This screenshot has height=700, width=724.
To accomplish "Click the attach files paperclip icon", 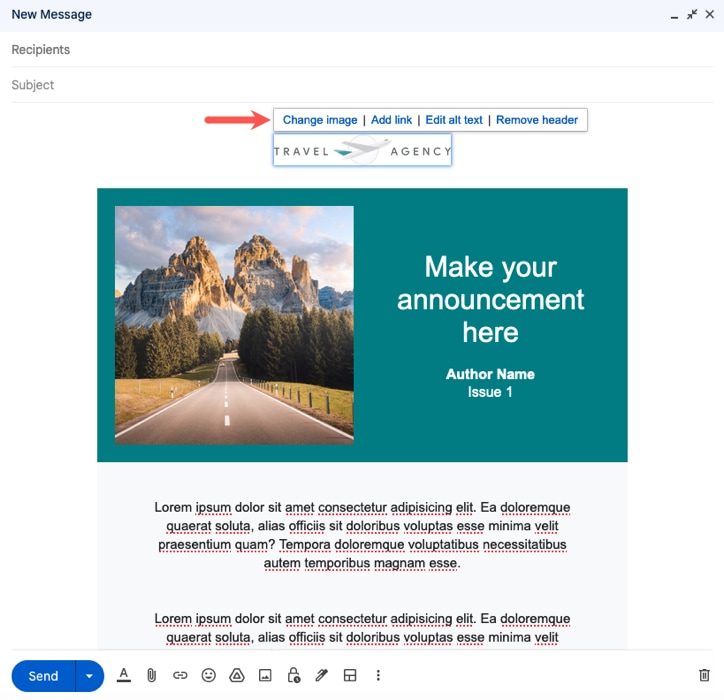I will coord(152,676).
